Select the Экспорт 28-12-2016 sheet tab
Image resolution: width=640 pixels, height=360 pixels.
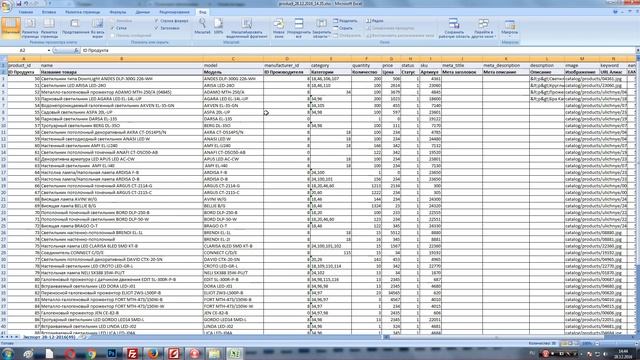49,337
